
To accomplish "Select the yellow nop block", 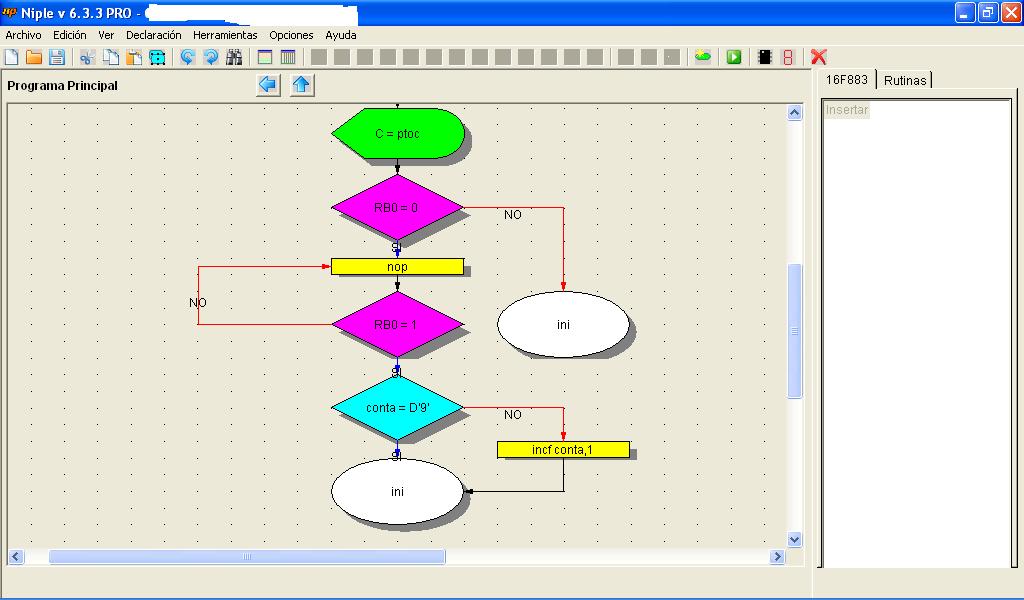I will (x=397, y=266).
